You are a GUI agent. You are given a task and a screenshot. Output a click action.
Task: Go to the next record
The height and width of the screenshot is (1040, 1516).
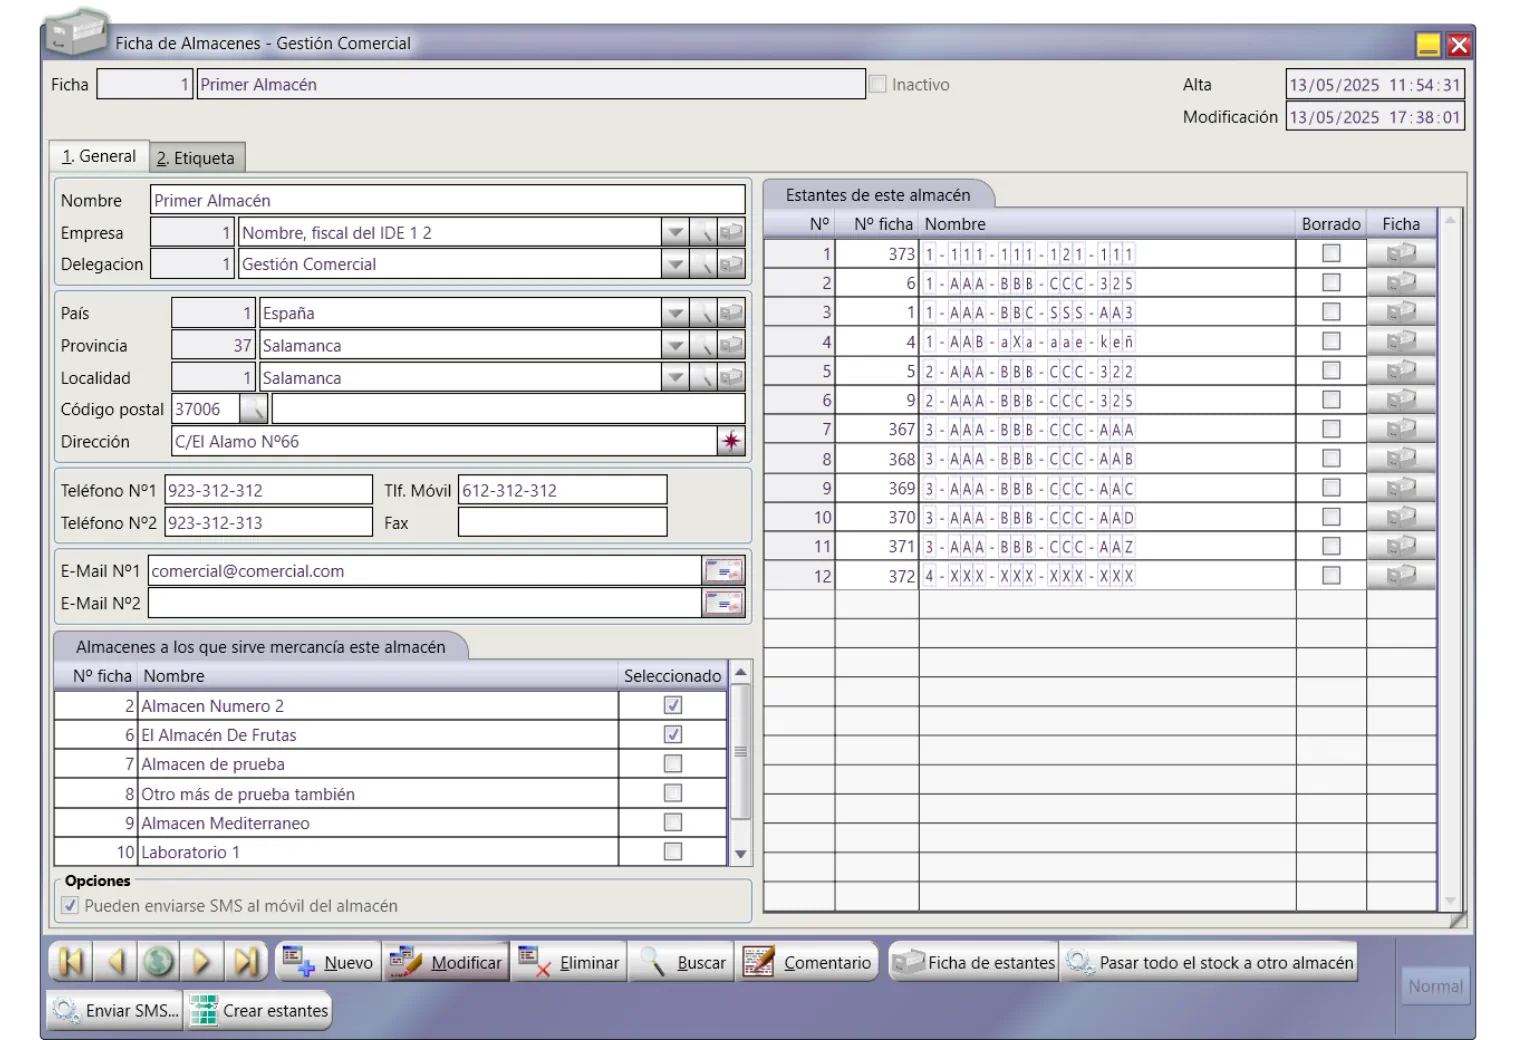click(x=201, y=961)
